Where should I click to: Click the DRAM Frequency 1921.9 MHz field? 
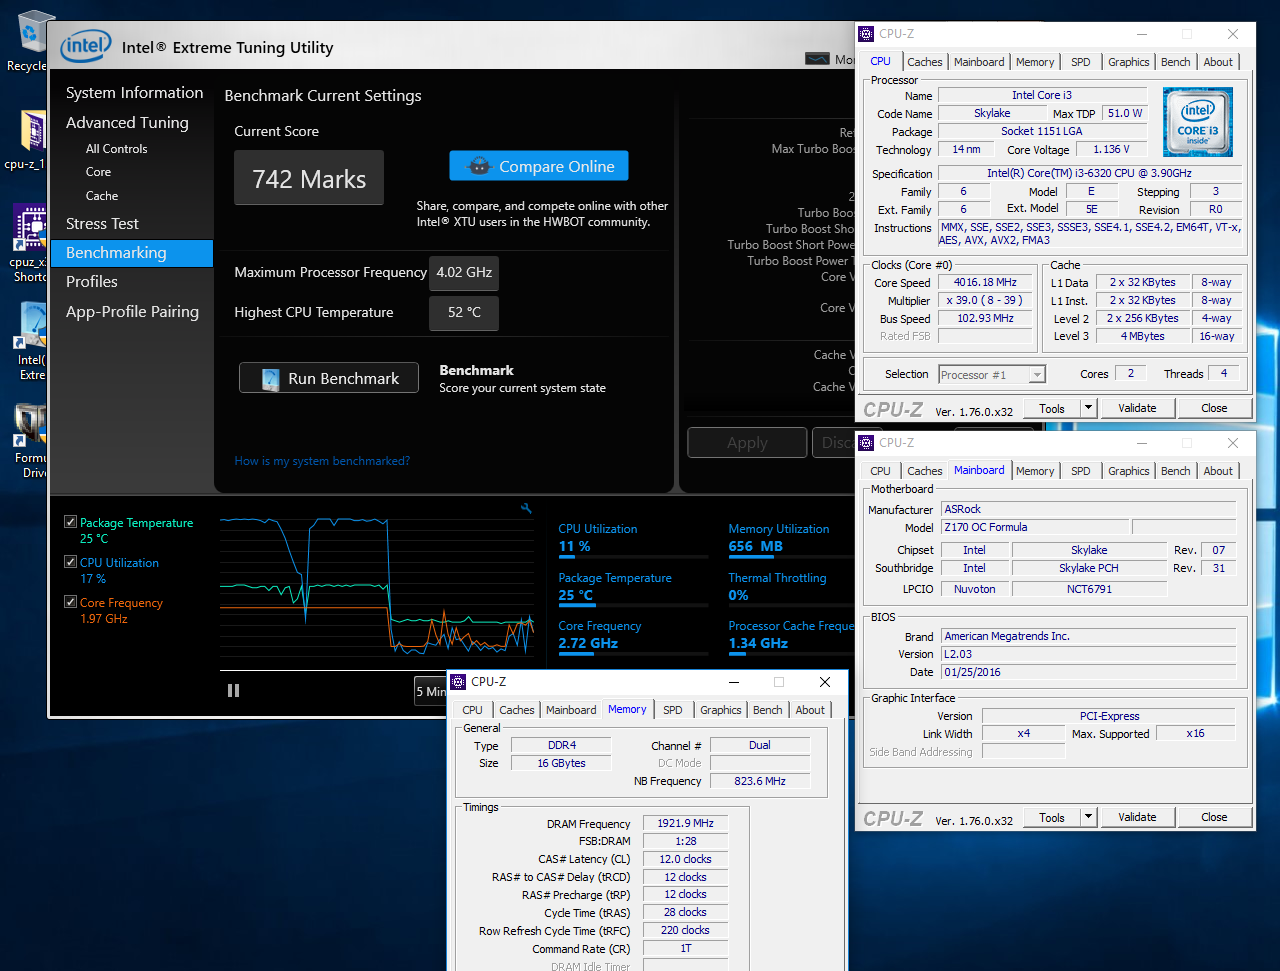(685, 823)
